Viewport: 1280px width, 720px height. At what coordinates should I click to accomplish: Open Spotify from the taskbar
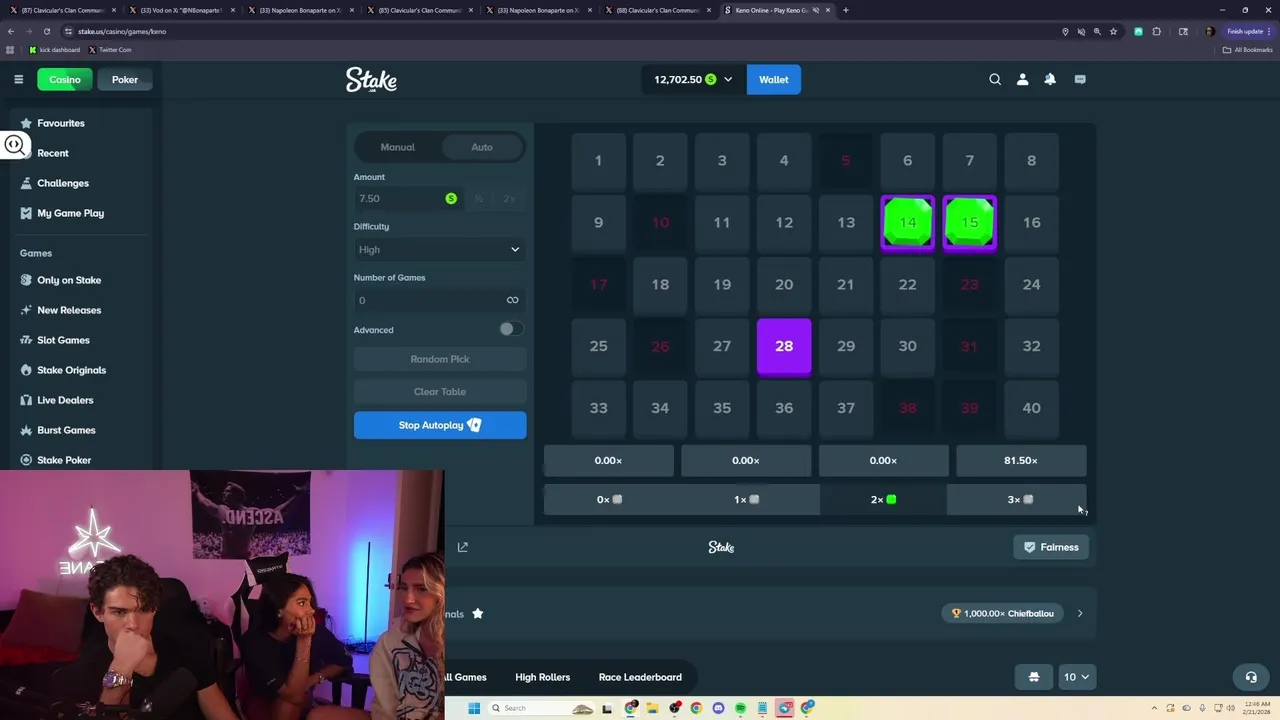pyautogui.click(x=740, y=708)
